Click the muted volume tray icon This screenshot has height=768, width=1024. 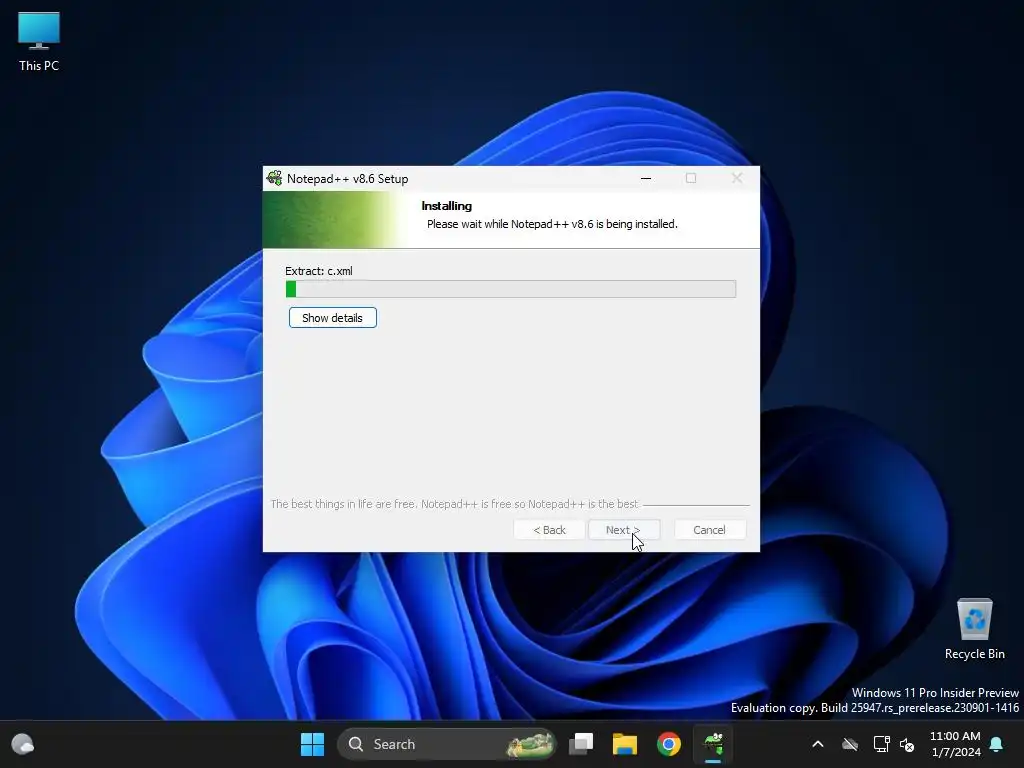[906, 744]
